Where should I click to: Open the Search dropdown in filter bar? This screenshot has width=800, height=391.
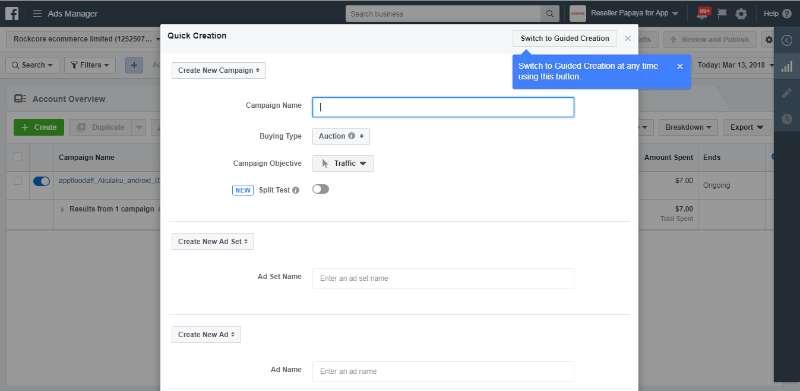click(x=32, y=65)
